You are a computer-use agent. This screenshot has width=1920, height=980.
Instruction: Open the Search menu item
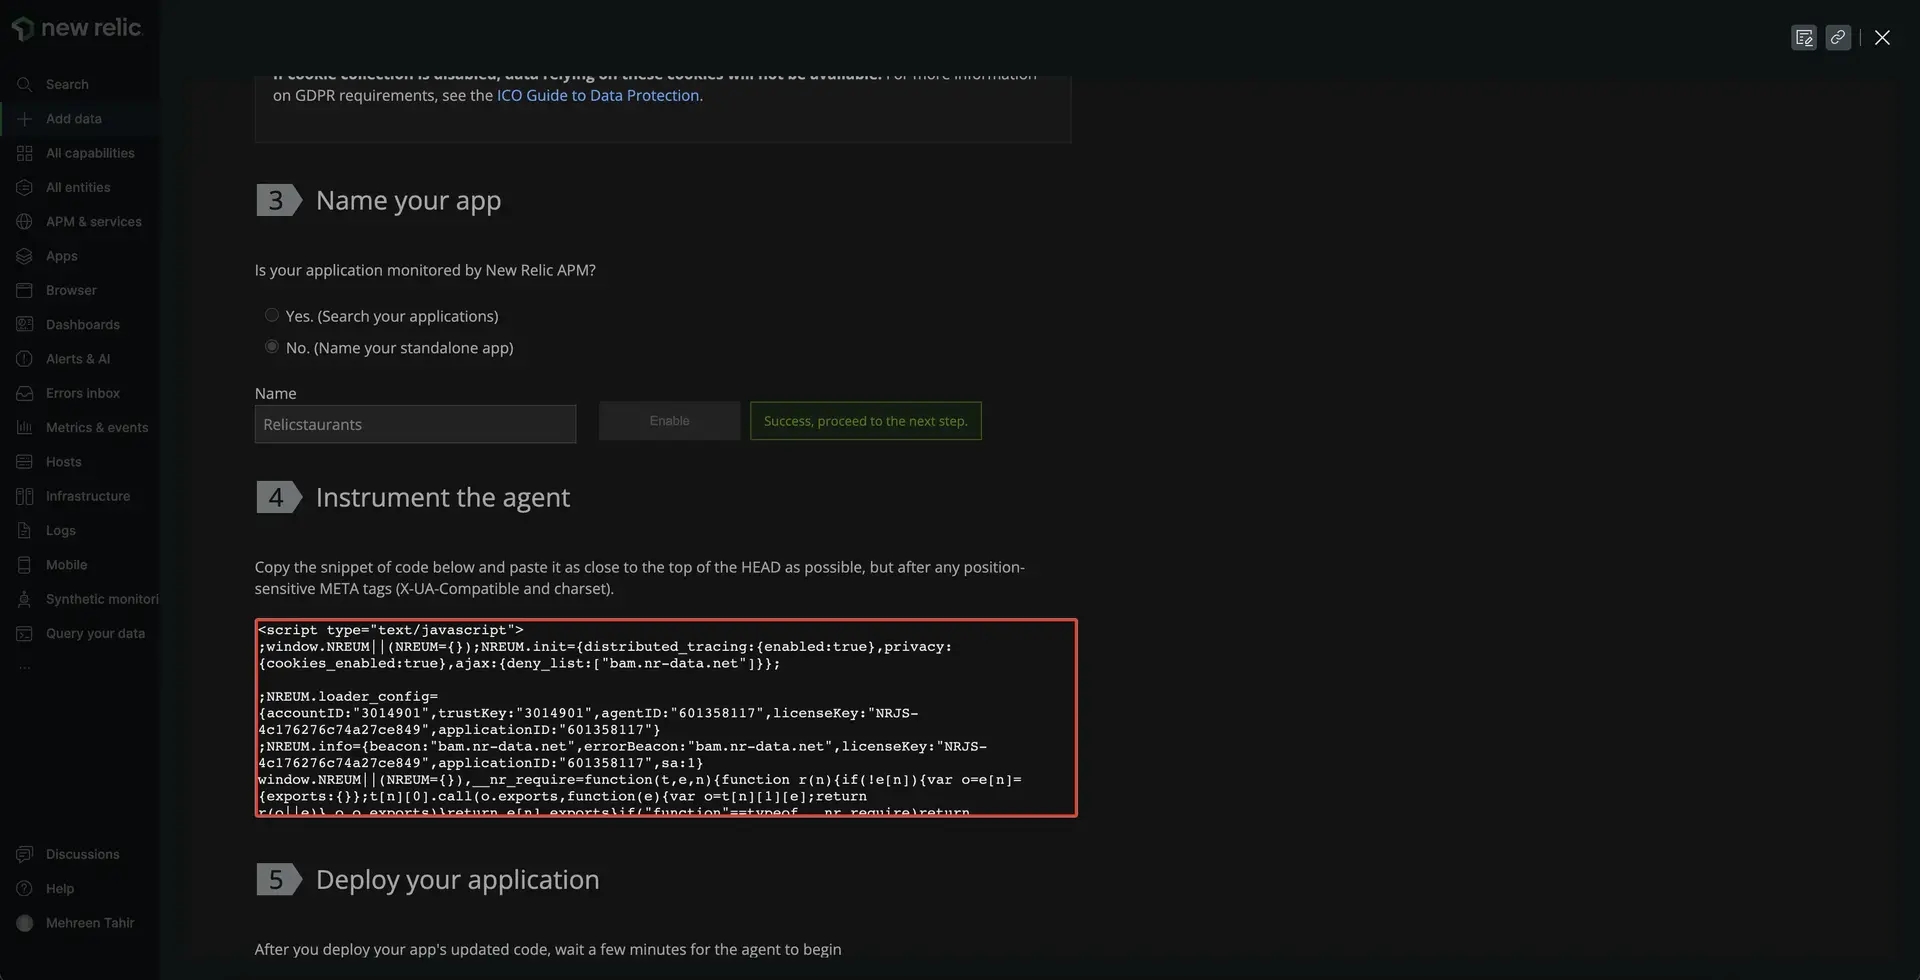coord(67,85)
